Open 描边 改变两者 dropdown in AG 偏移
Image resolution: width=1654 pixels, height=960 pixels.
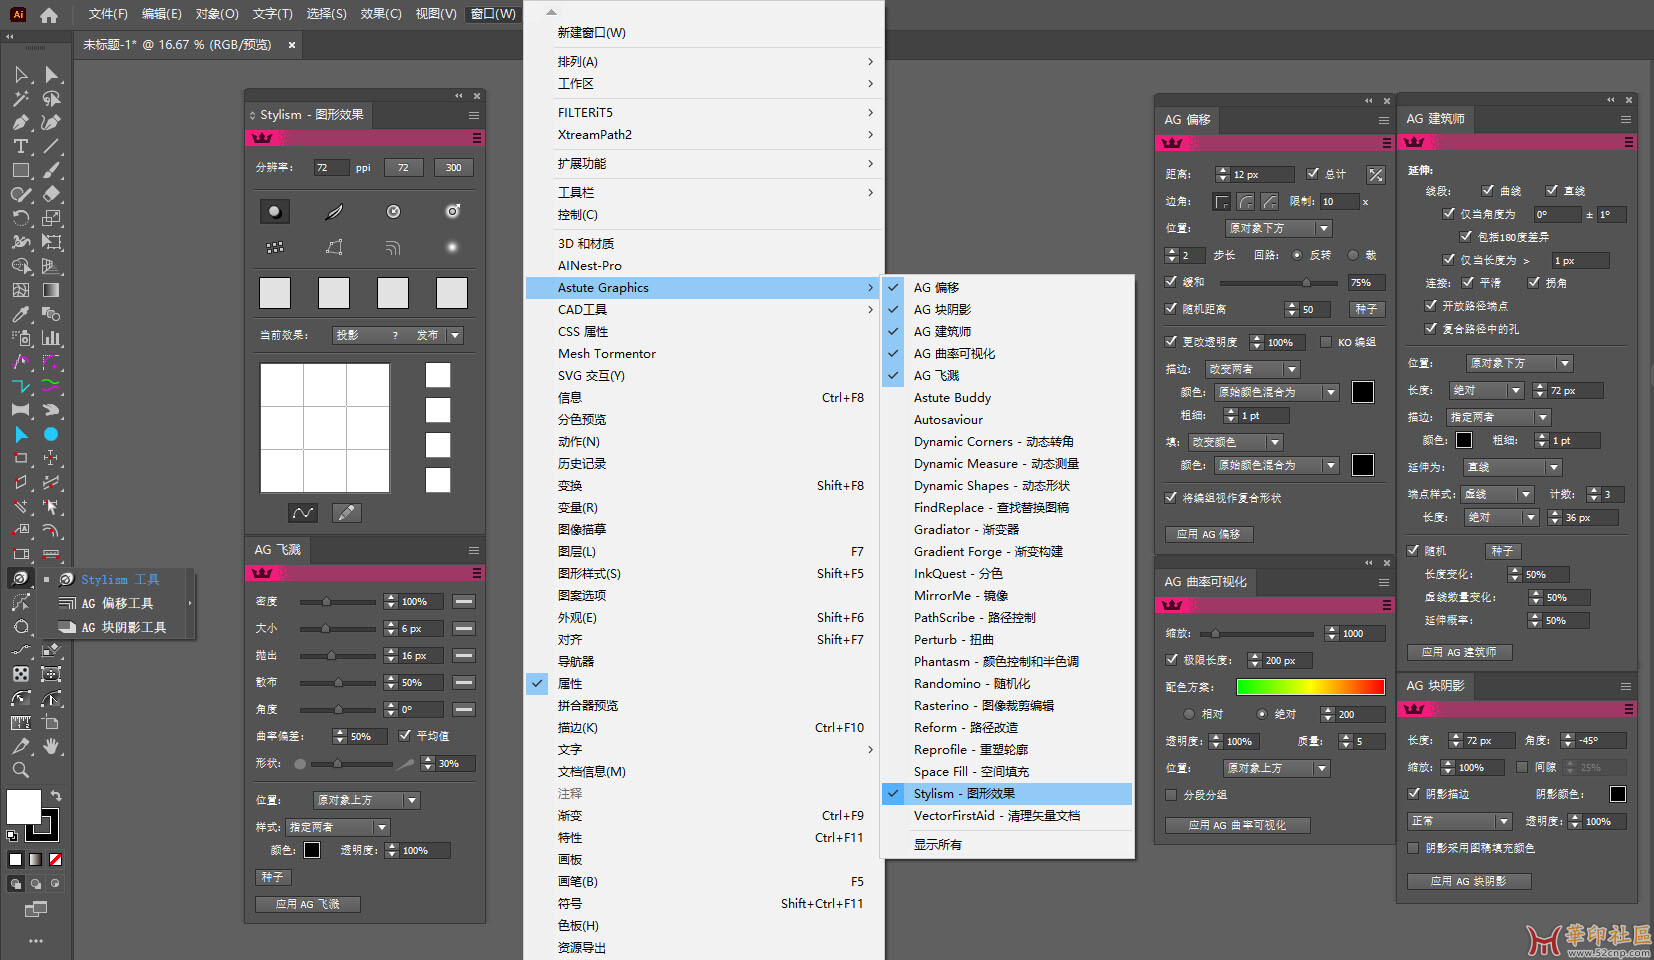(1252, 369)
